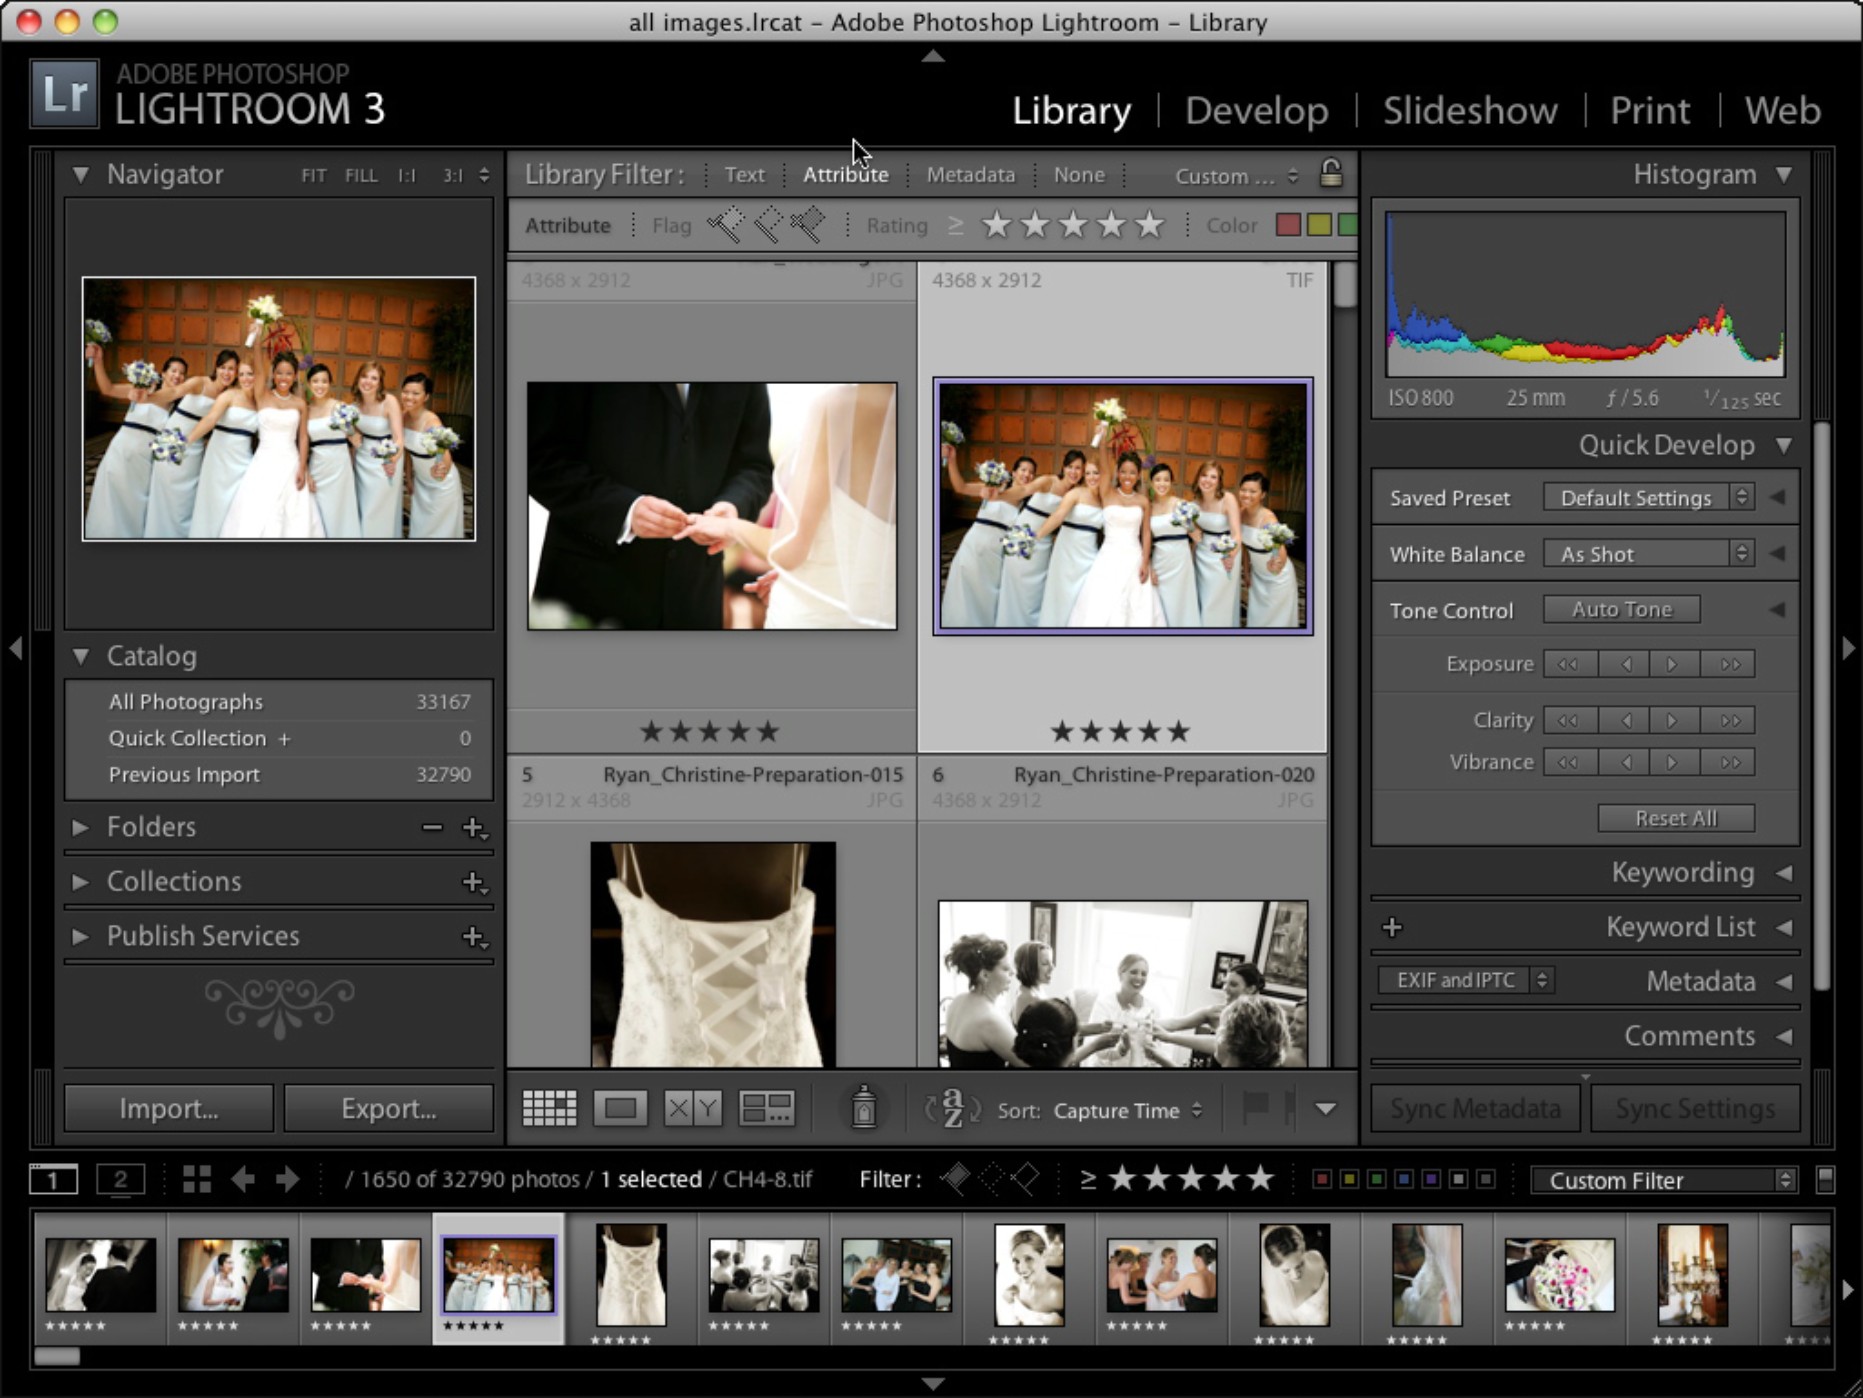Select All Photographs in Catalog
Viewport: 1863px width, 1398px height.
click(x=280, y=702)
